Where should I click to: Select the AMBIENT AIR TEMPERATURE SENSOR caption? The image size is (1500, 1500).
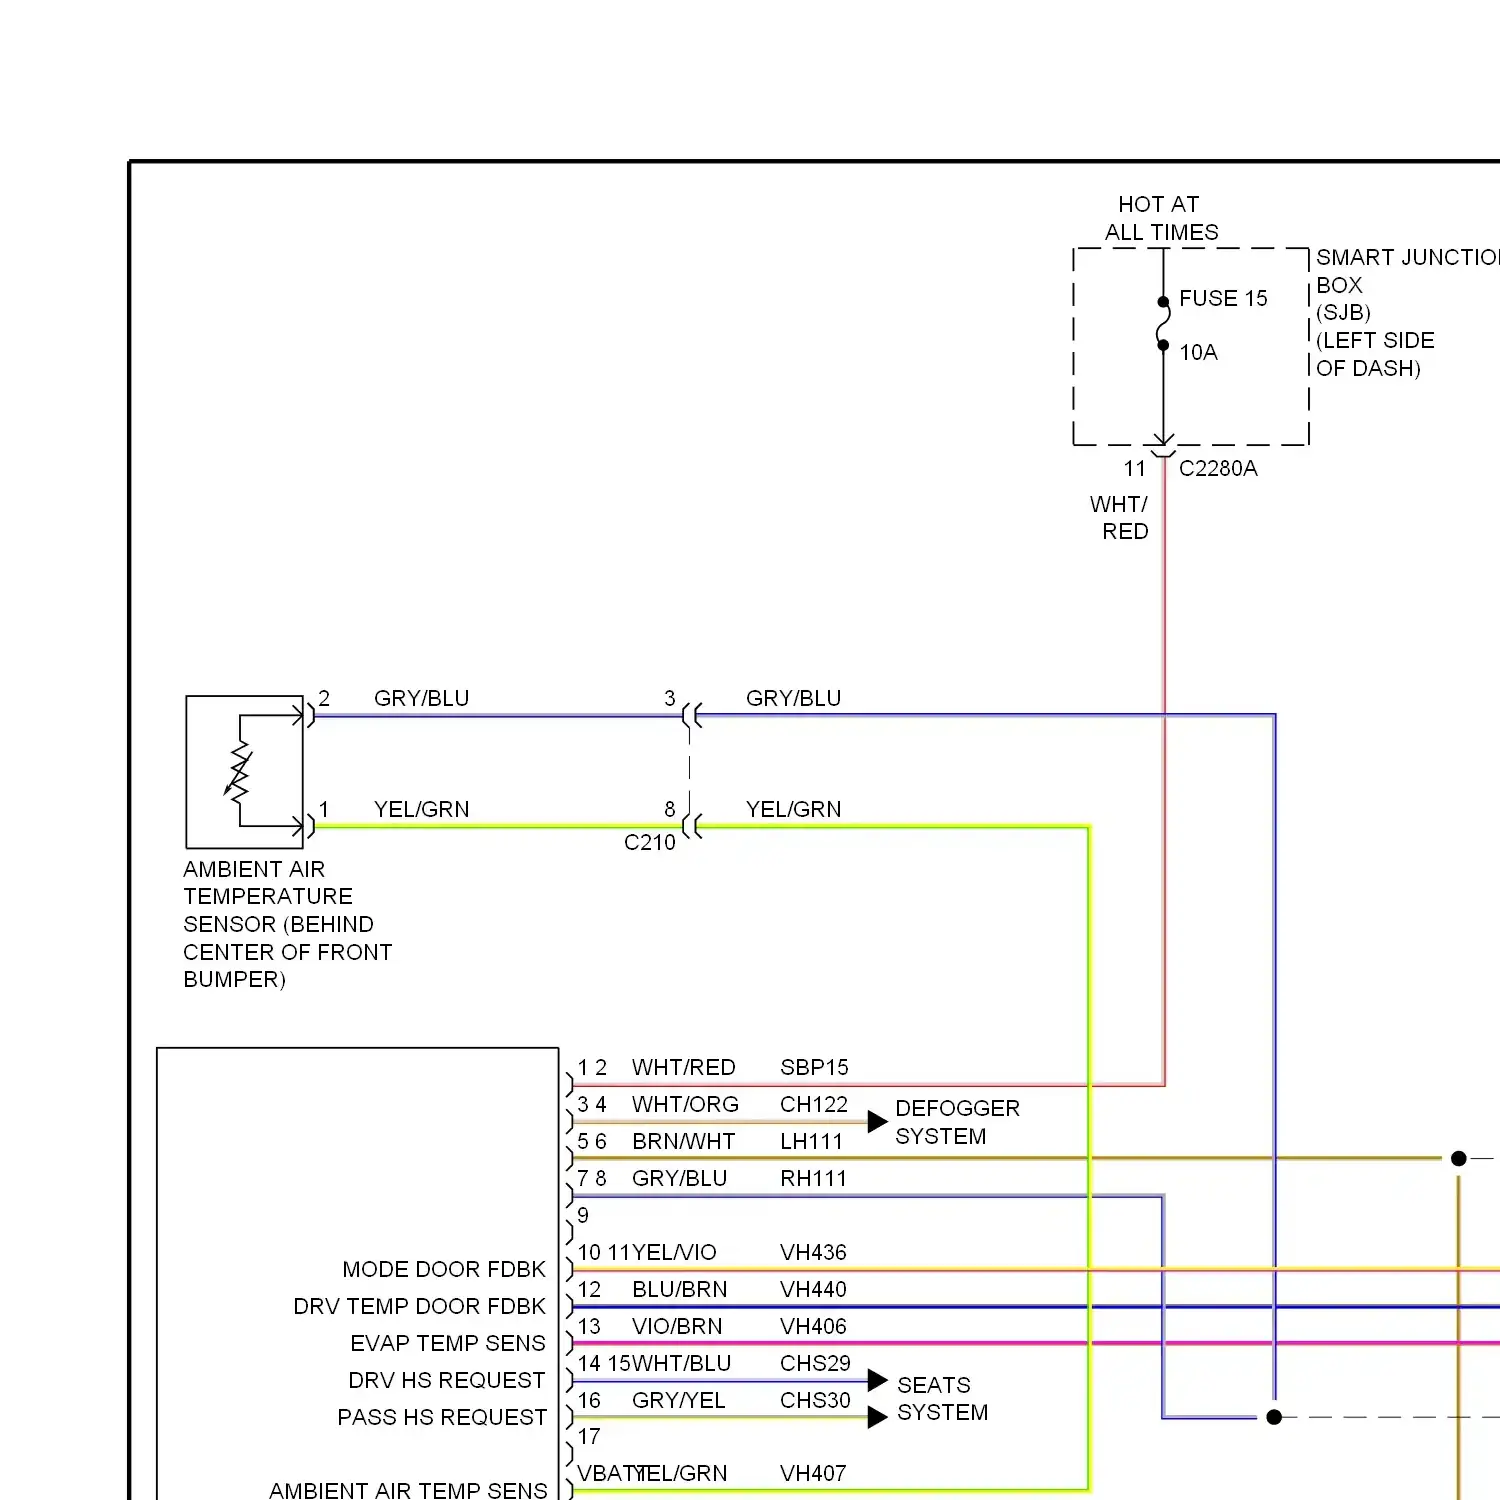[x=288, y=925]
